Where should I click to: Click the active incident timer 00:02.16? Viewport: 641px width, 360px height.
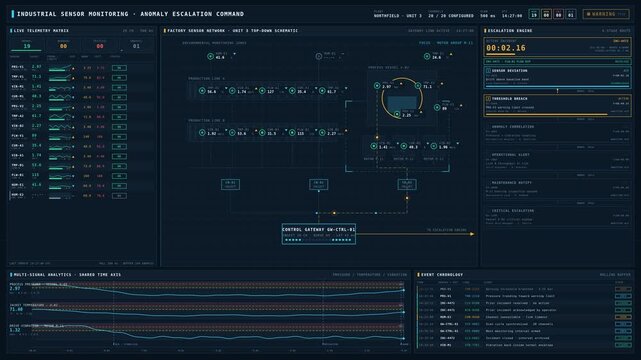(506, 48)
